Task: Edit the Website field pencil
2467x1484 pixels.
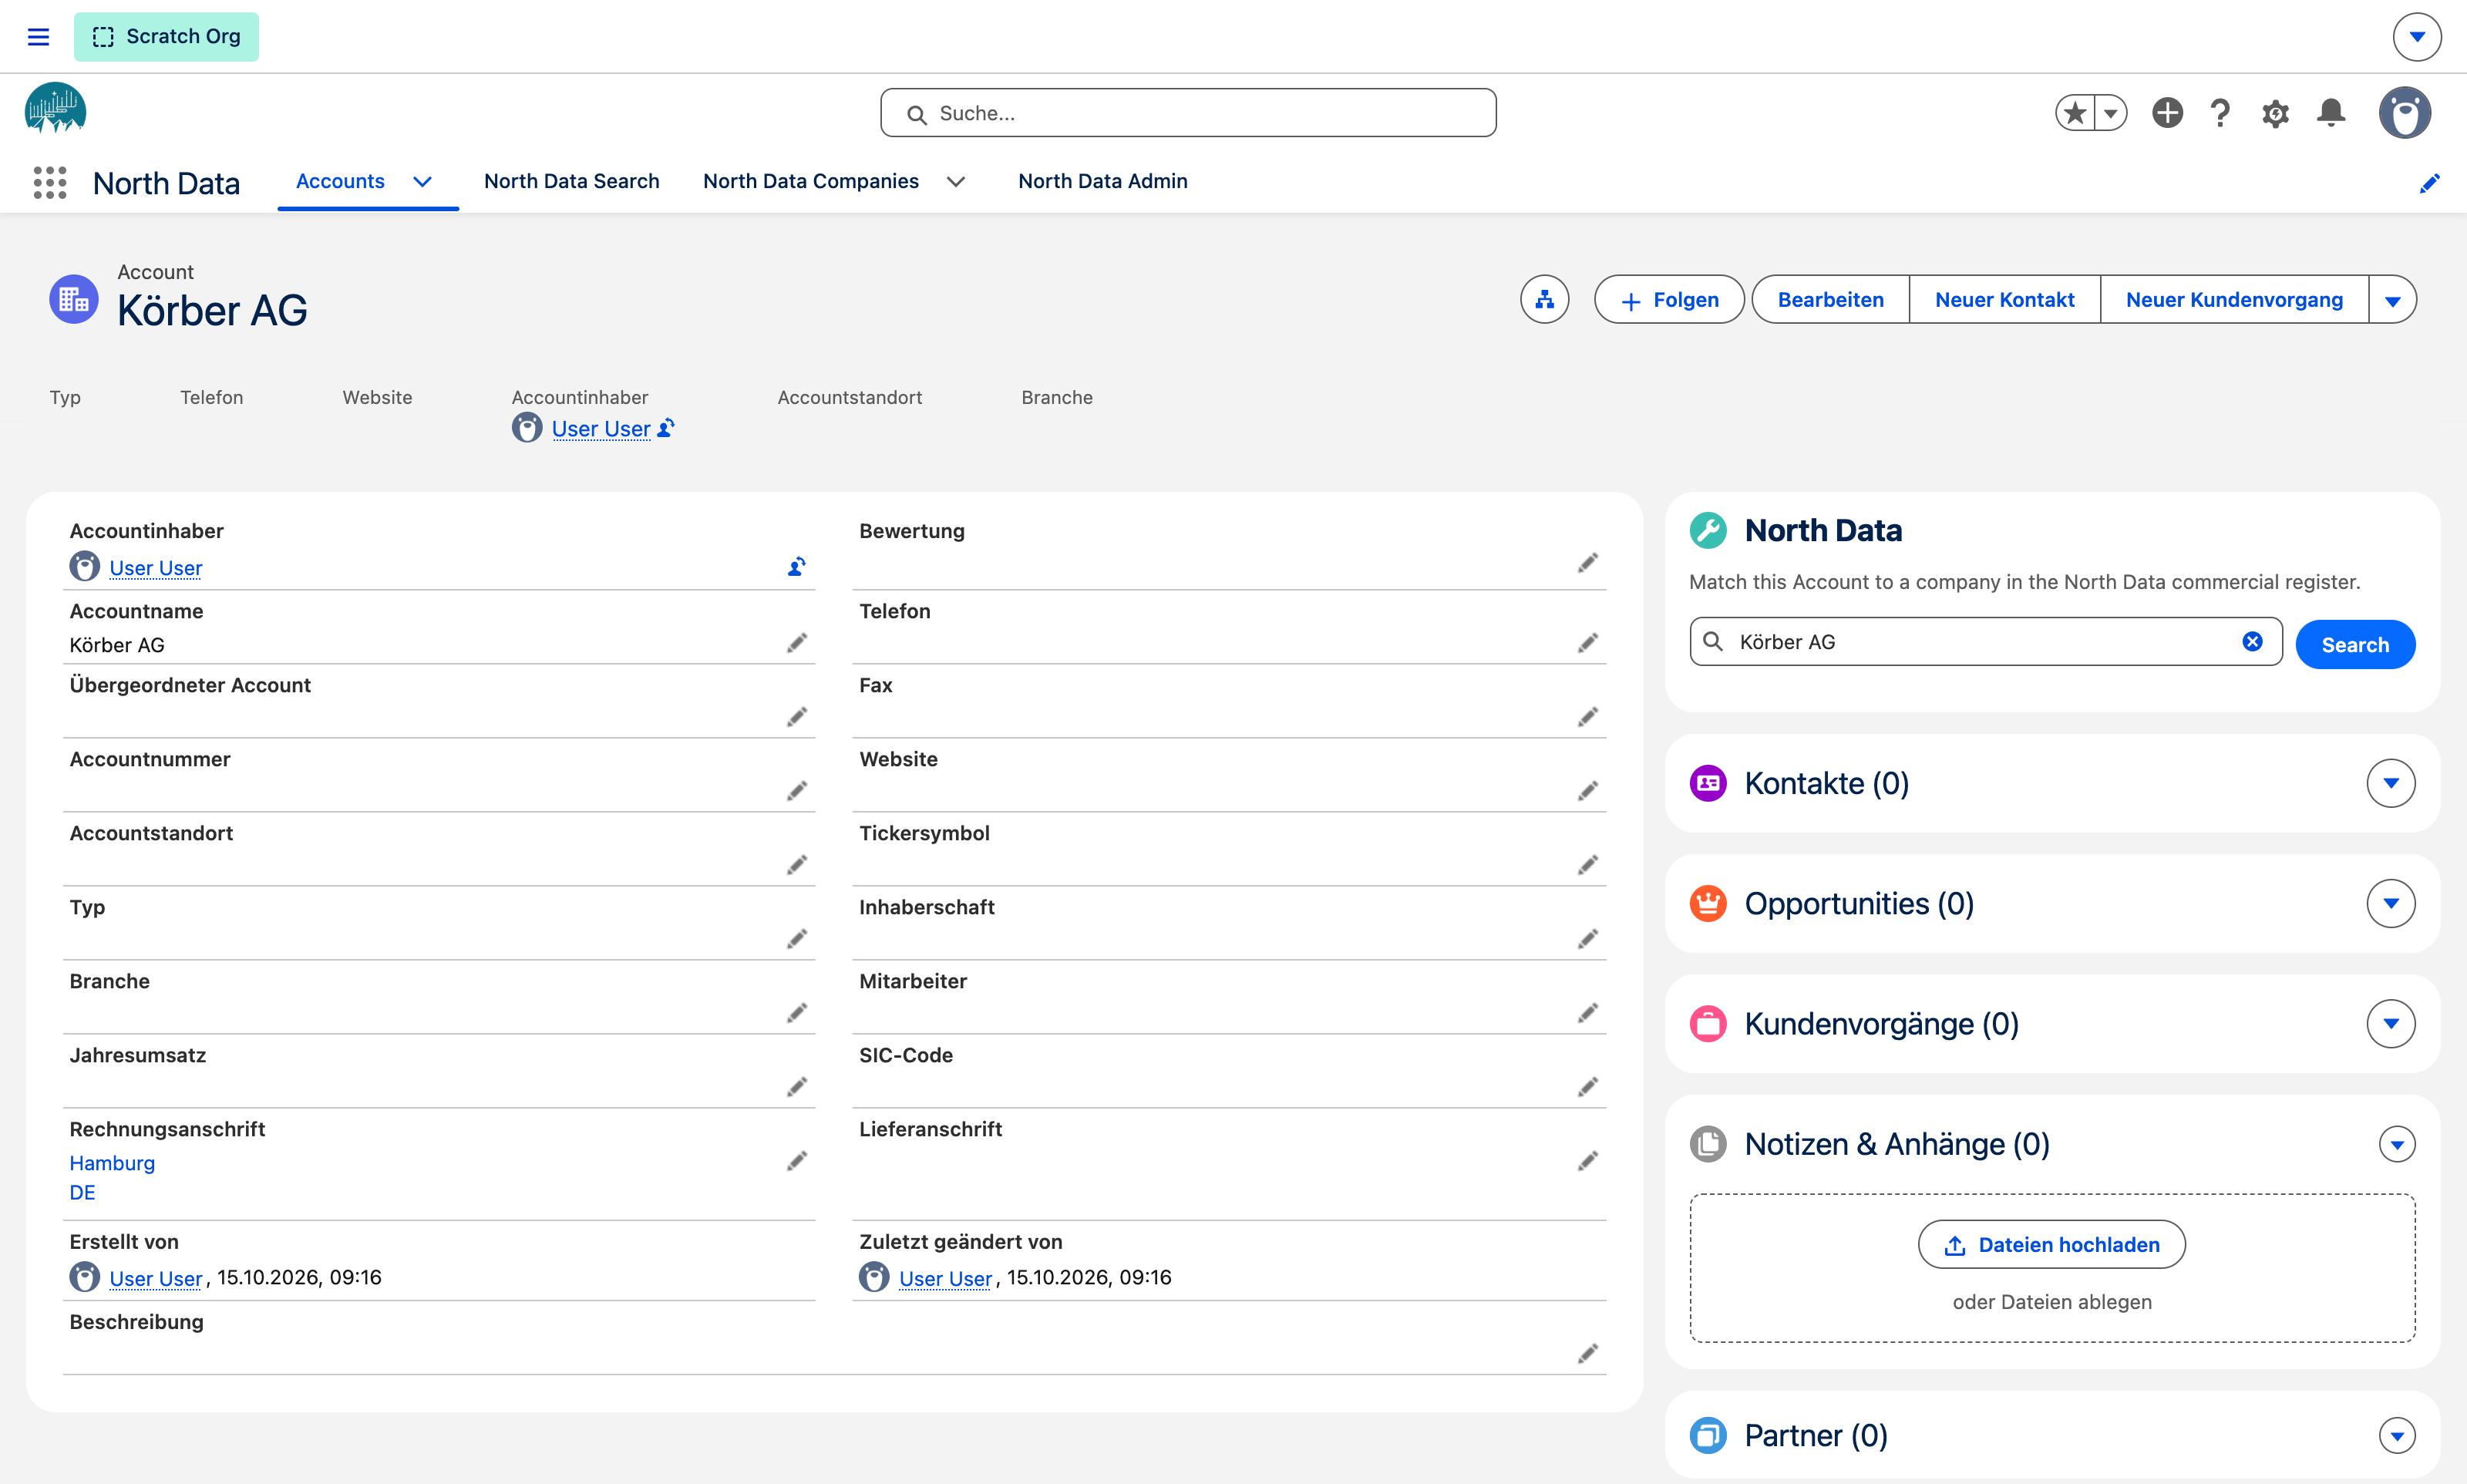Action: [x=1587, y=791]
